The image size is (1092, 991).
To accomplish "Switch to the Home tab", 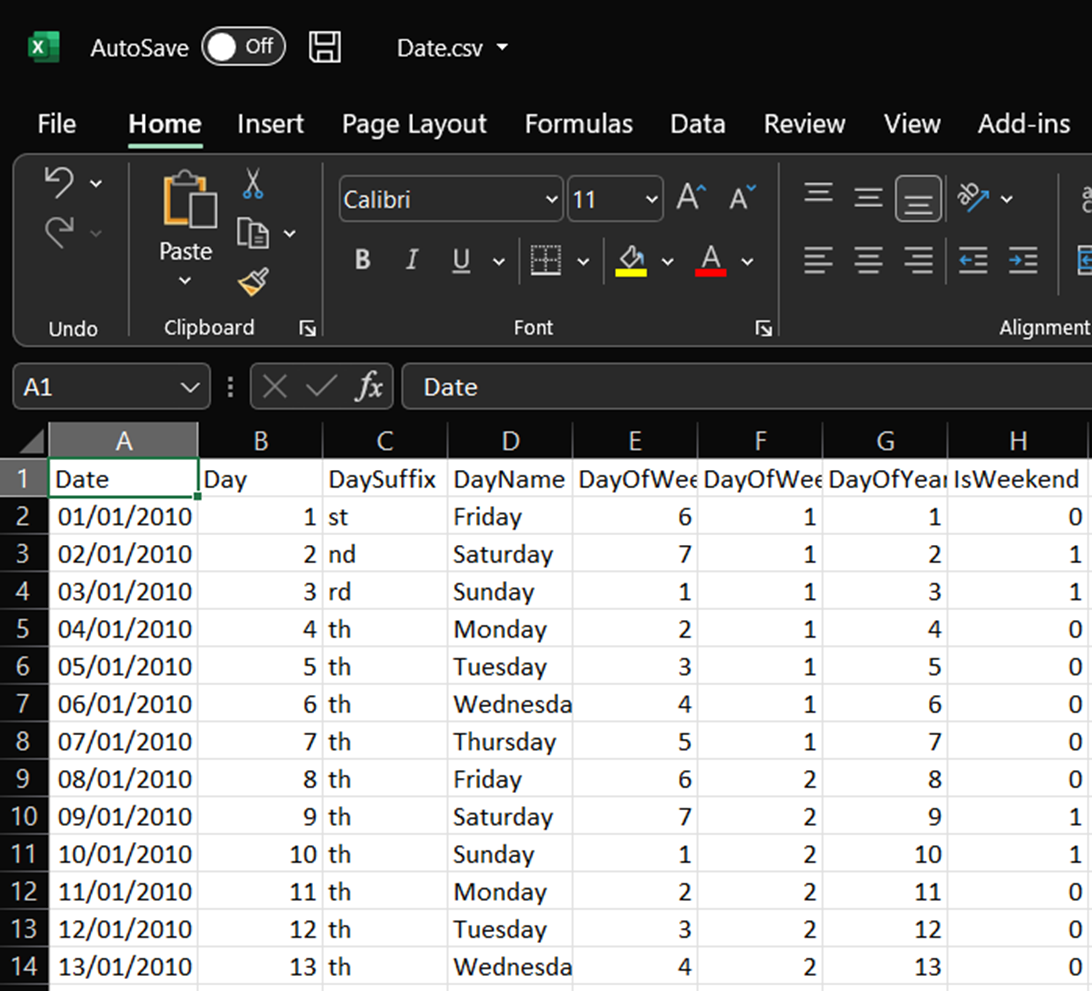I will 165,124.
